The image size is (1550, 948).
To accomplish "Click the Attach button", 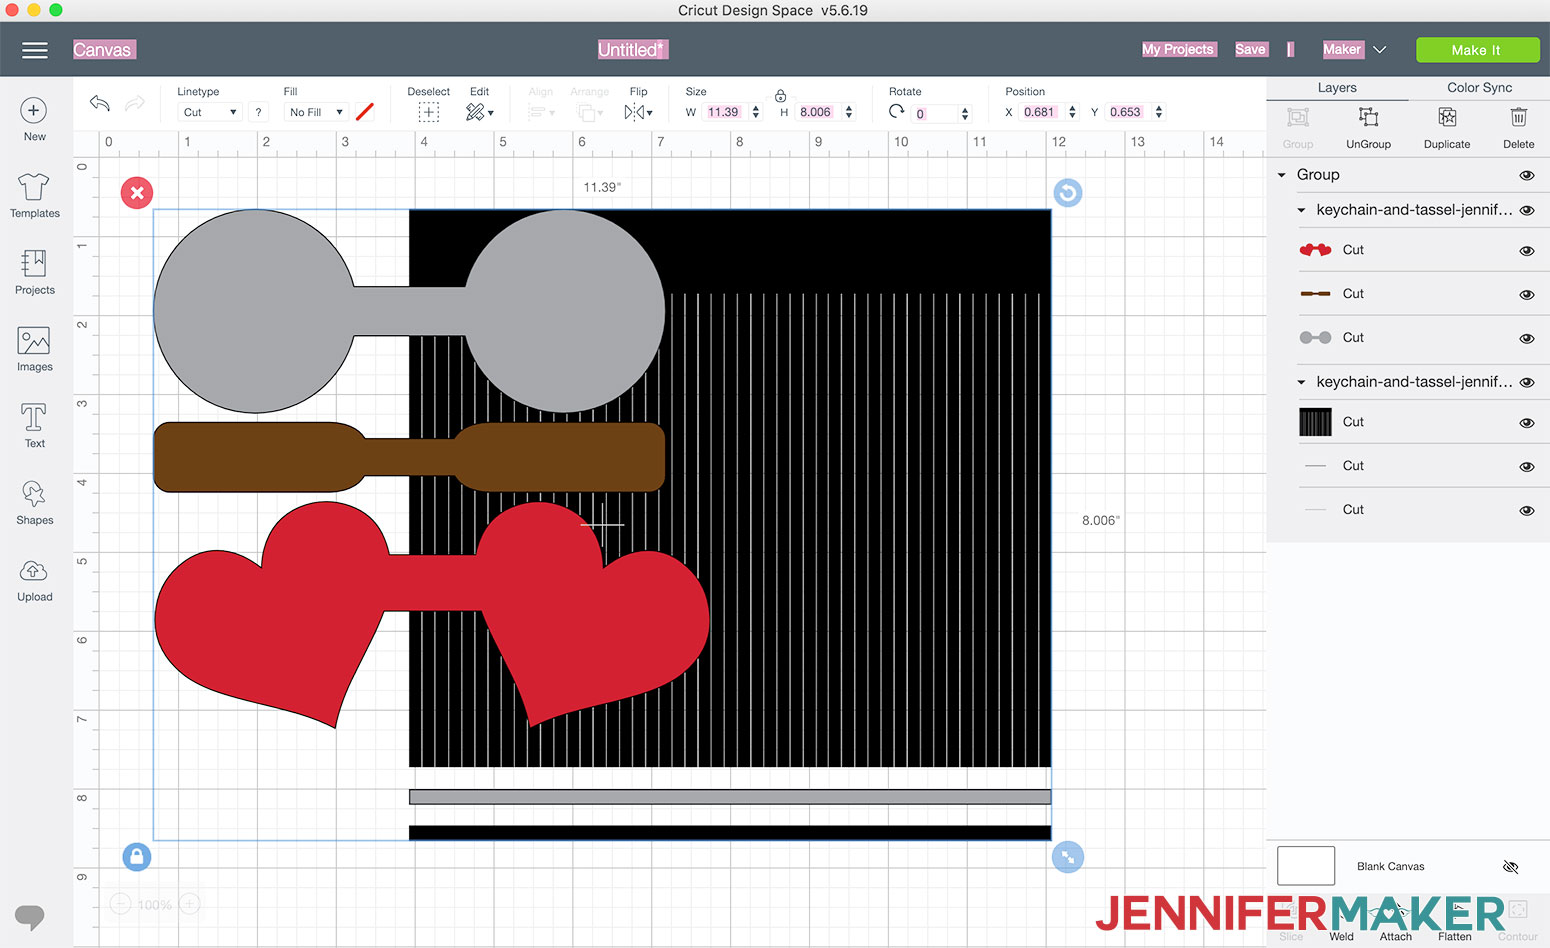I will 1396,921.
